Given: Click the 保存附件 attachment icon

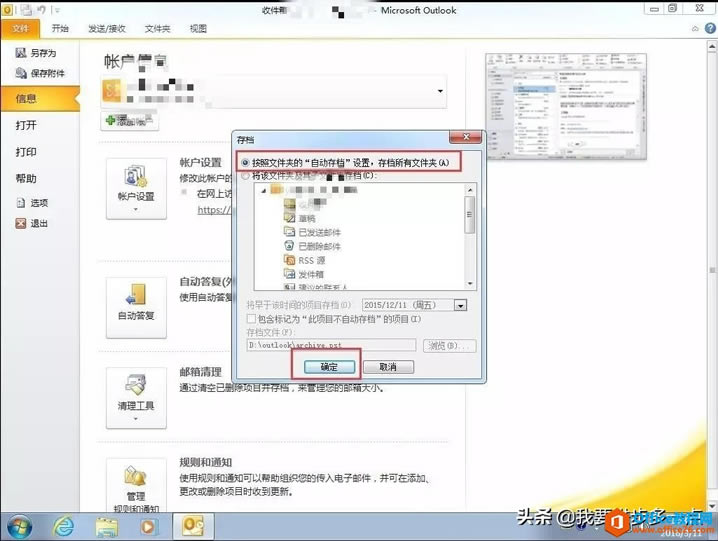Looking at the screenshot, I should click(21, 73).
